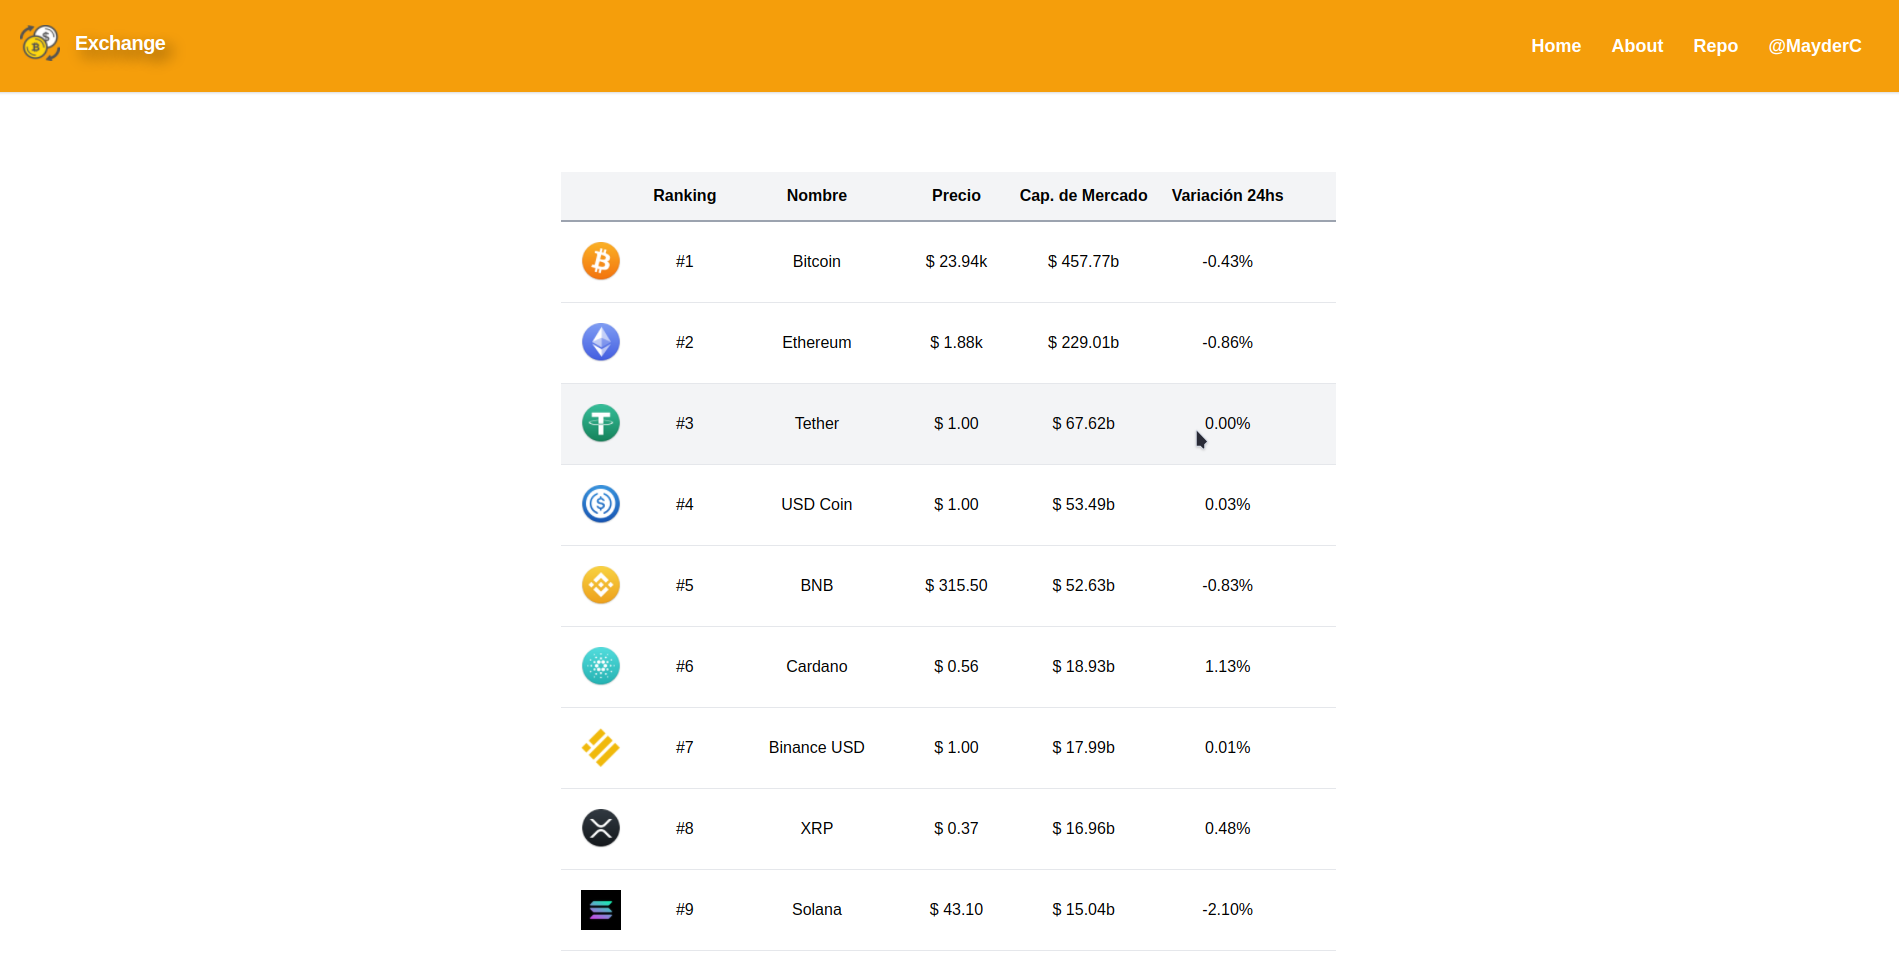
Task: Click the Ethereum coin icon
Action: (601, 342)
